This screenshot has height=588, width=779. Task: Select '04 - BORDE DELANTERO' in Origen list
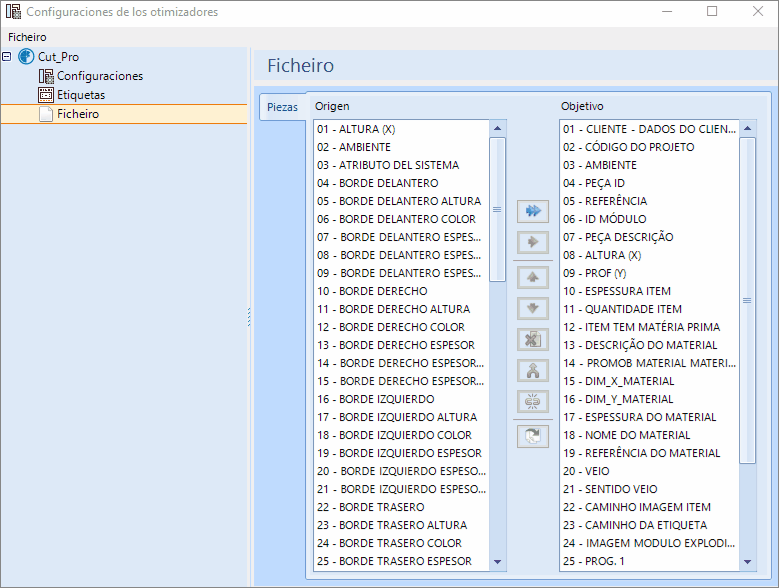point(377,183)
